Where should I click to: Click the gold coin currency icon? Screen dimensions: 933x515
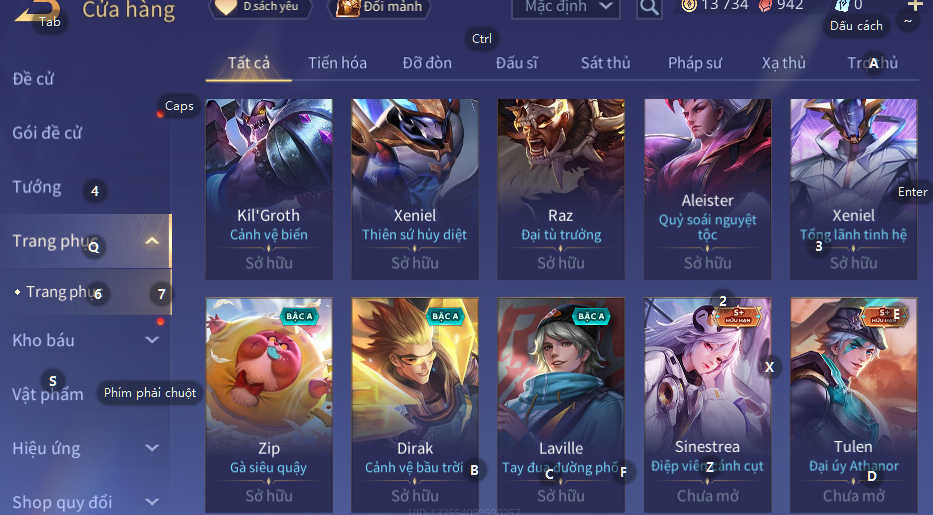pyautogui.click(x=689, y=6)
